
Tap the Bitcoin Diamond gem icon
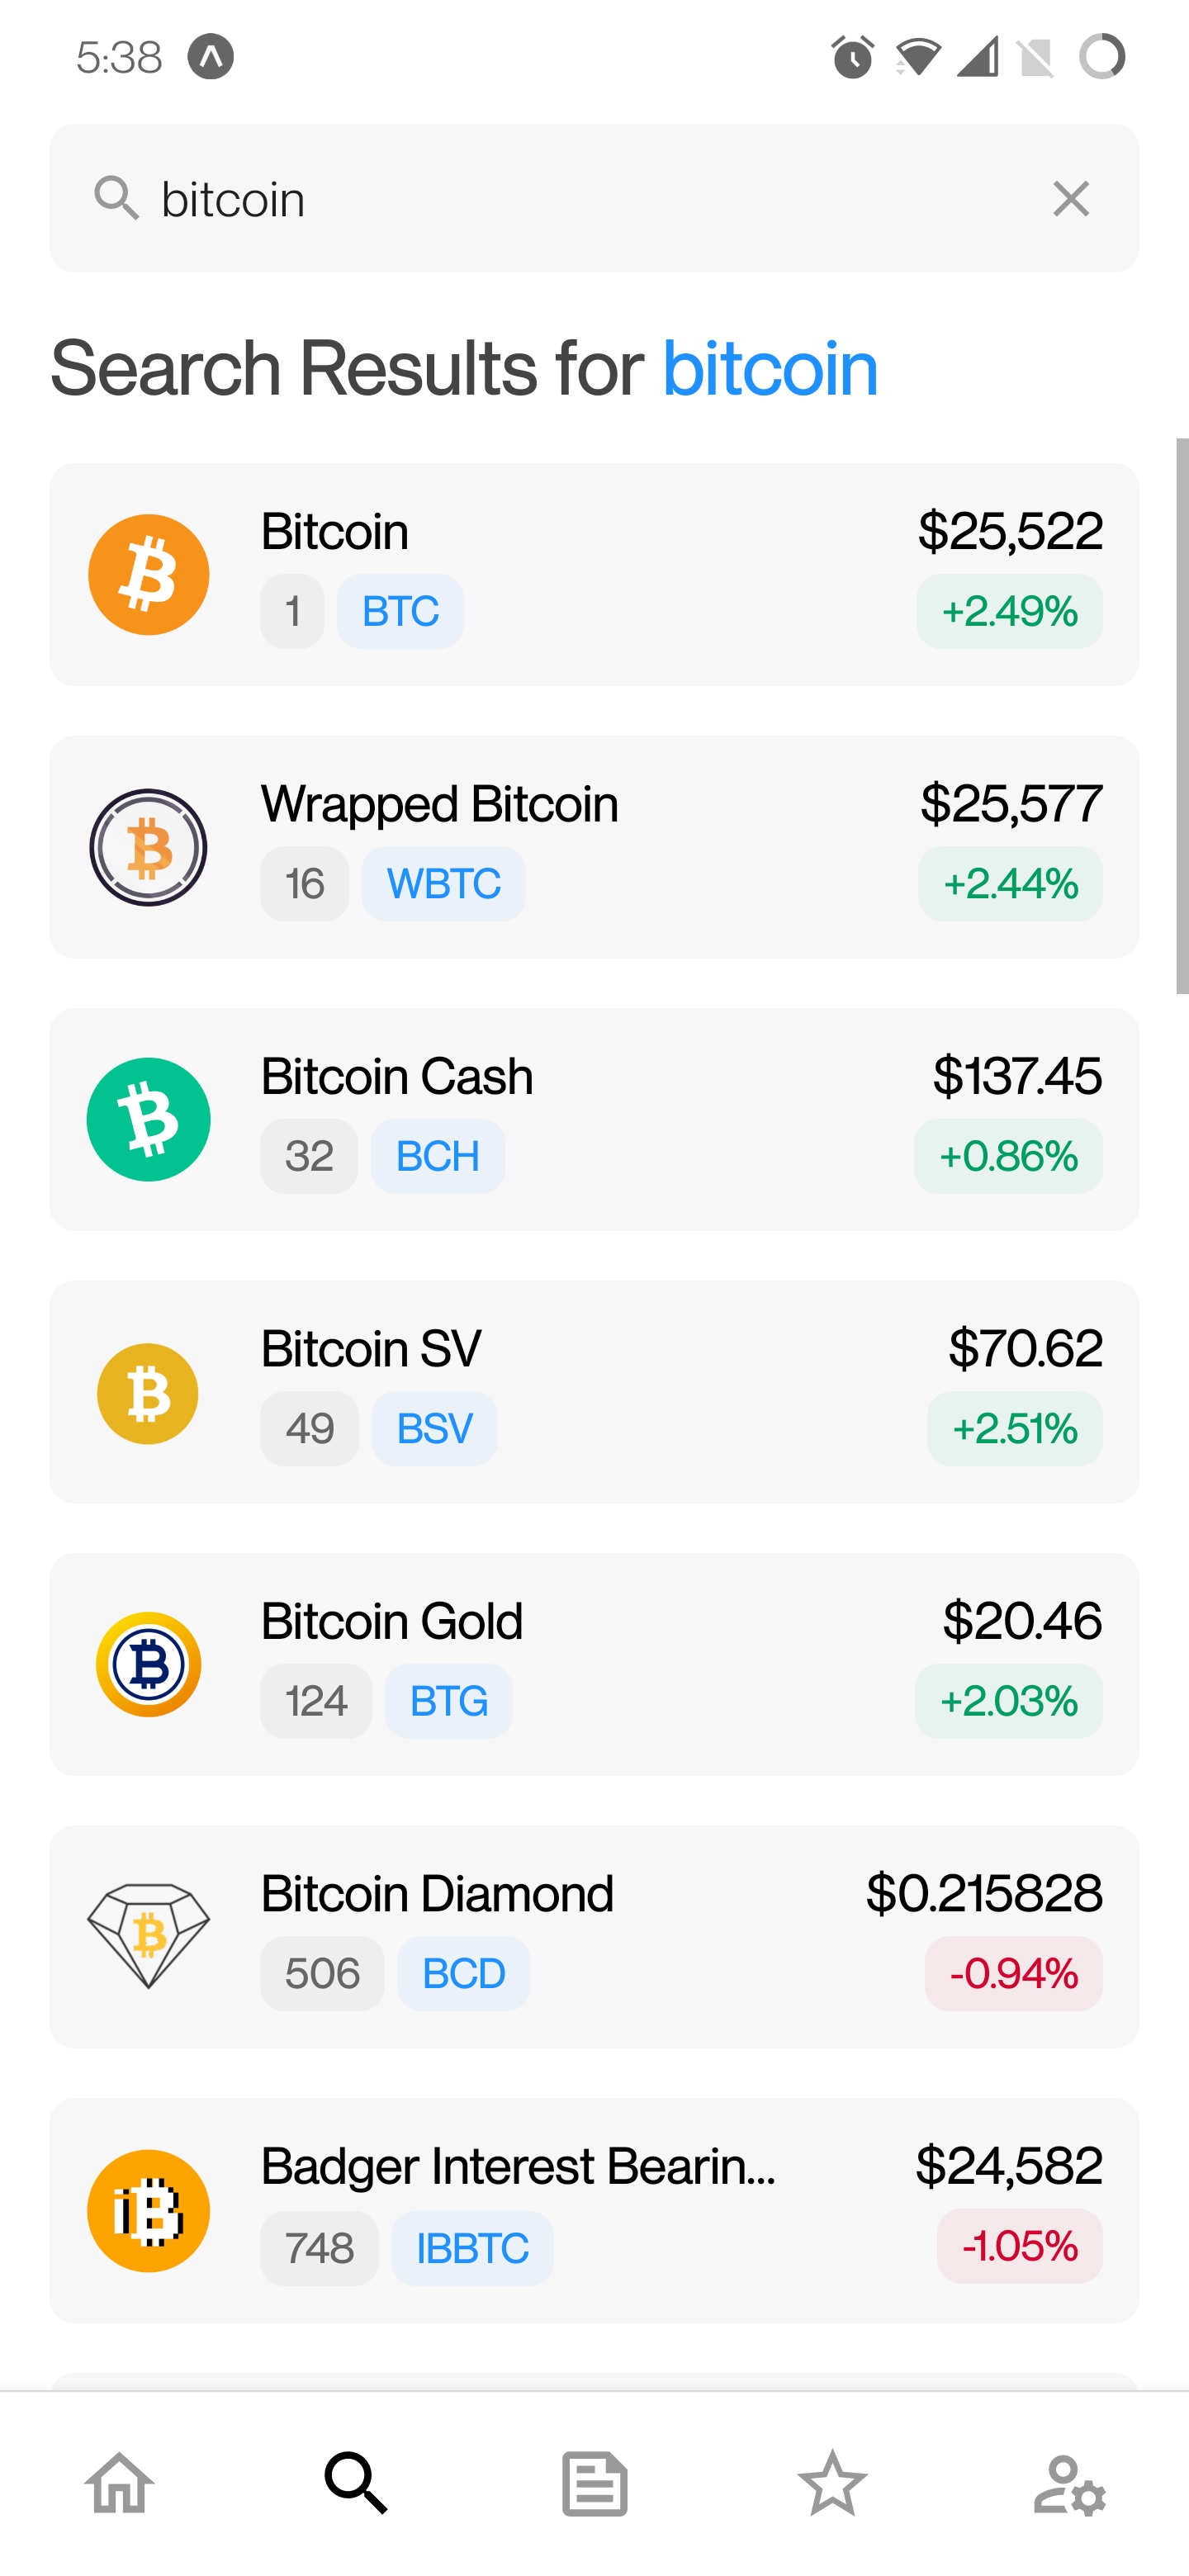click(148, 1936)
